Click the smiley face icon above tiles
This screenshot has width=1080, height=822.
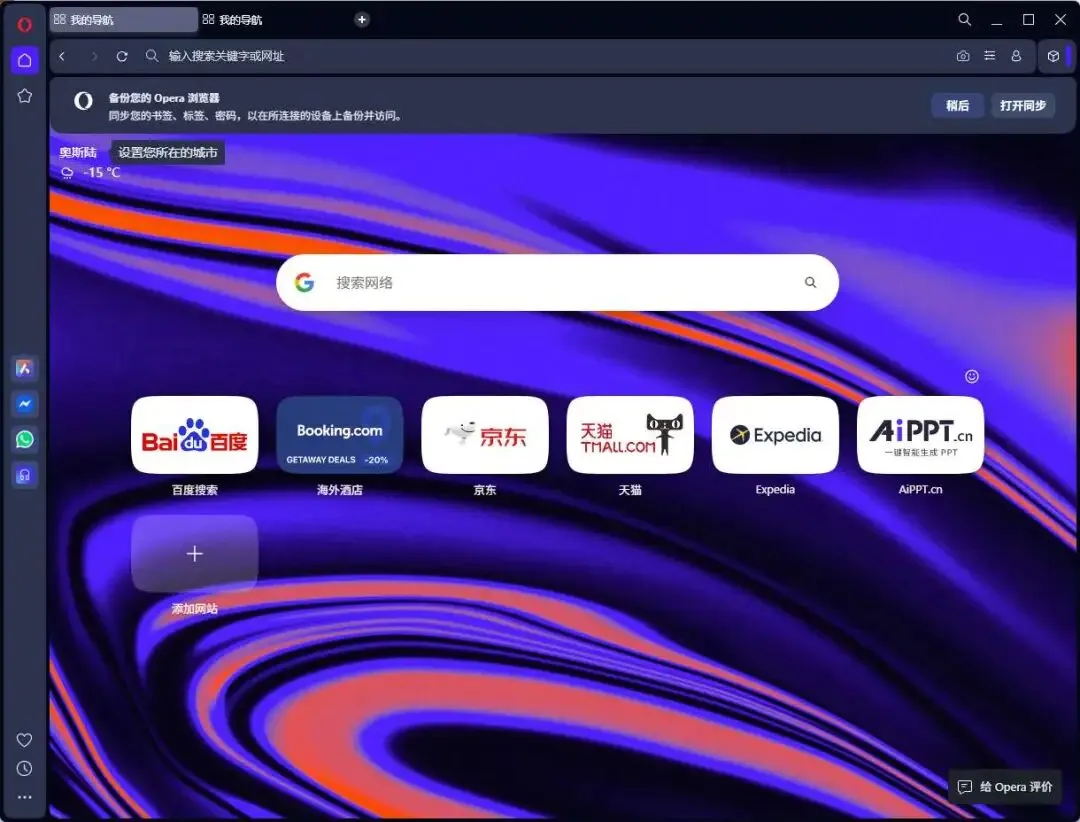tap(972, 376)
